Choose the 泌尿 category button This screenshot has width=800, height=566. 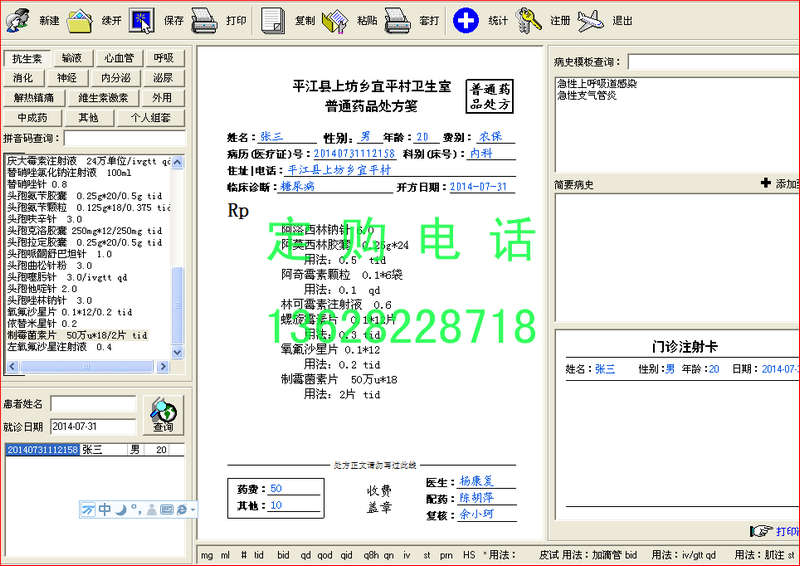(x=163, y=78)
